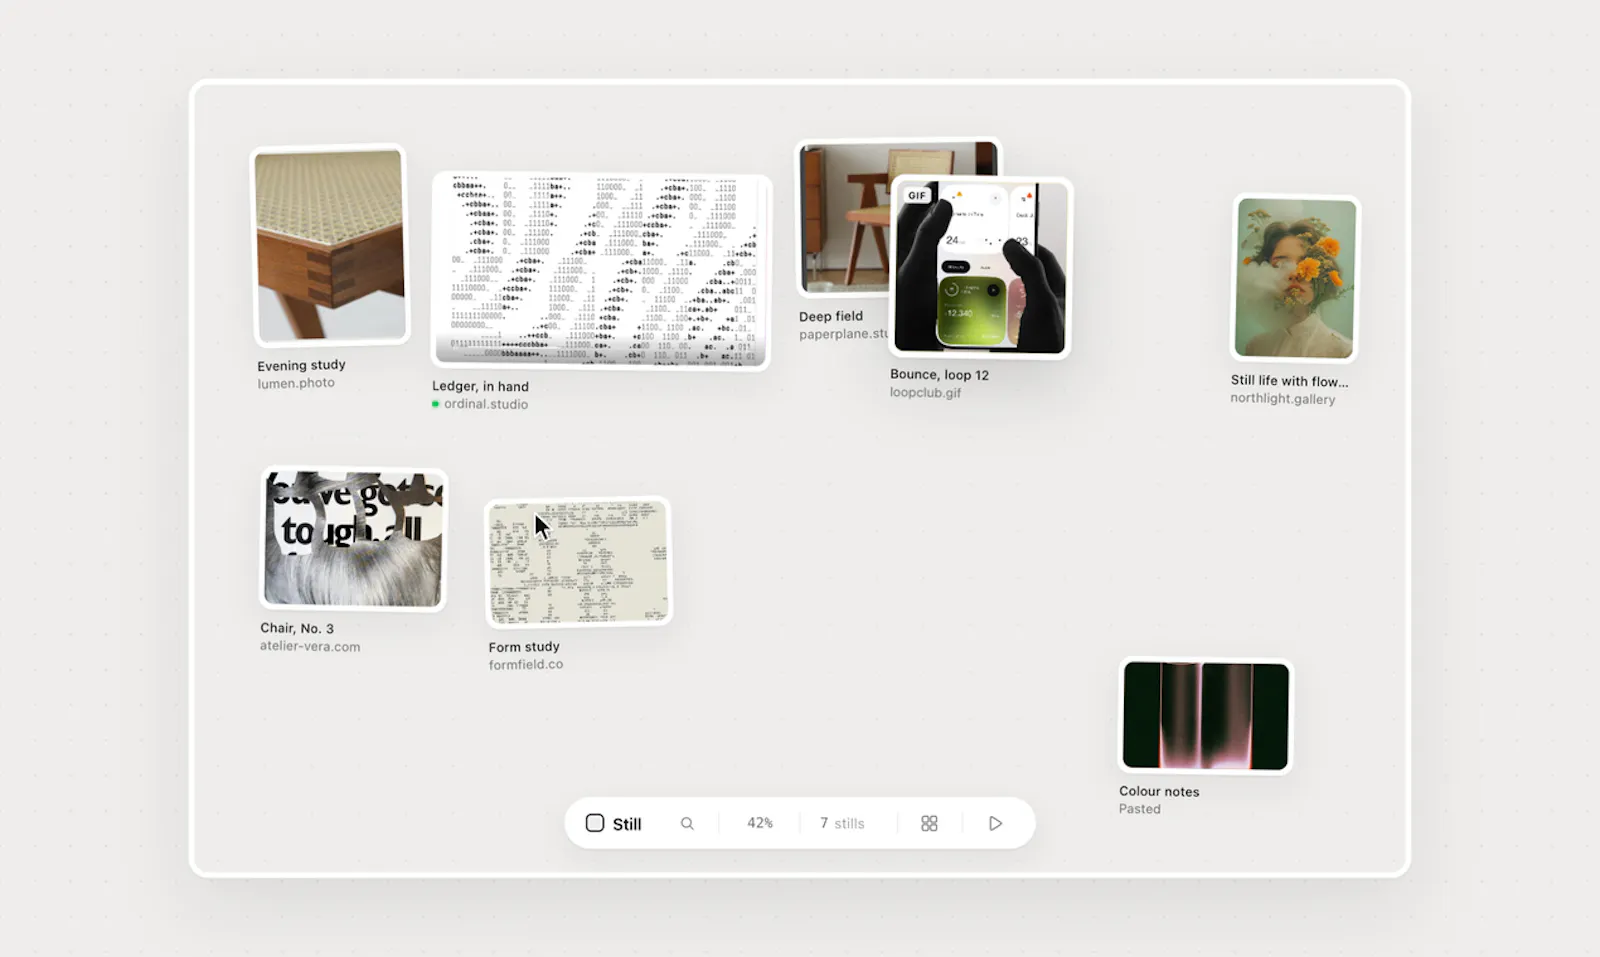Image resolution: width=1600 pixels, height=957 pixels.
Task: Click the Still app logo icon
Action: tap(595, 823)
